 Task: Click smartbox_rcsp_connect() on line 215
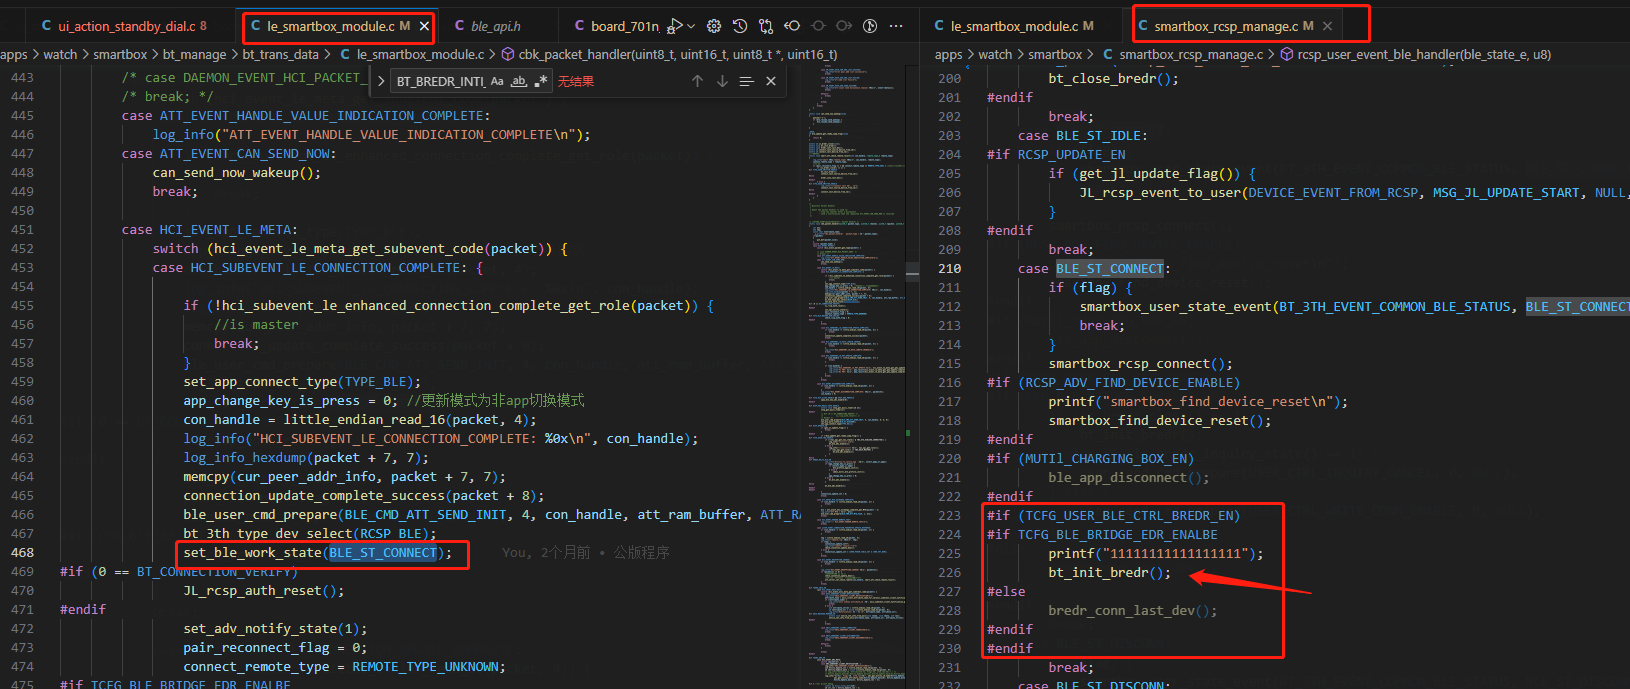pyautogui.click(x=1140, y=364)
